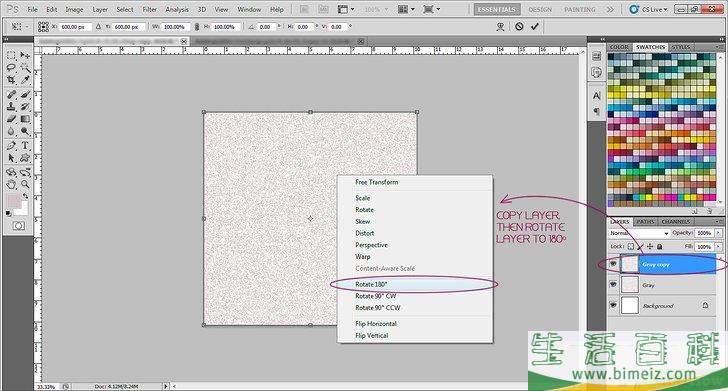Open the CS Live dropdown

[649, 9]
